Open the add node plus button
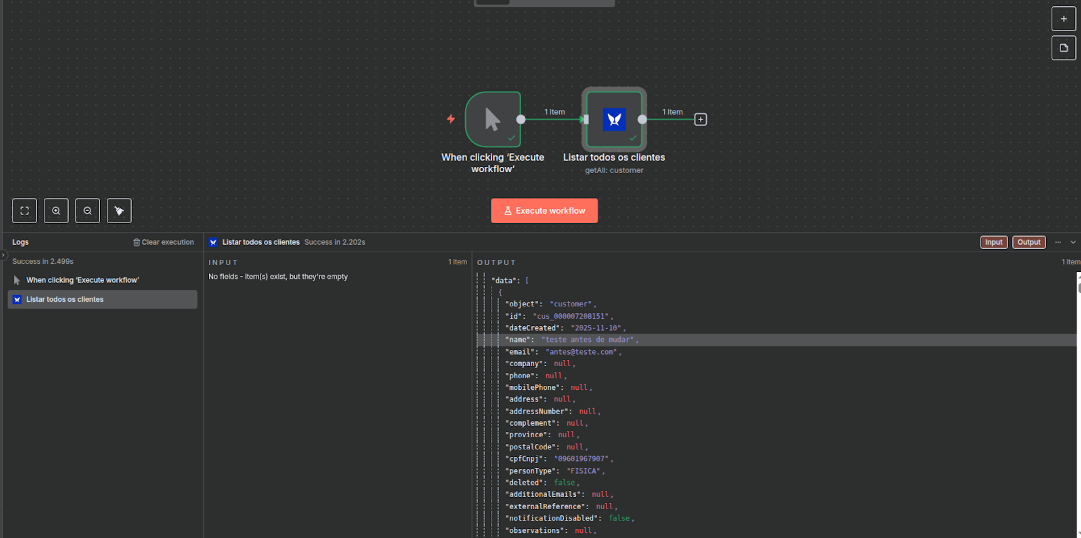 pyautogui.click(x=1064, y=19)
